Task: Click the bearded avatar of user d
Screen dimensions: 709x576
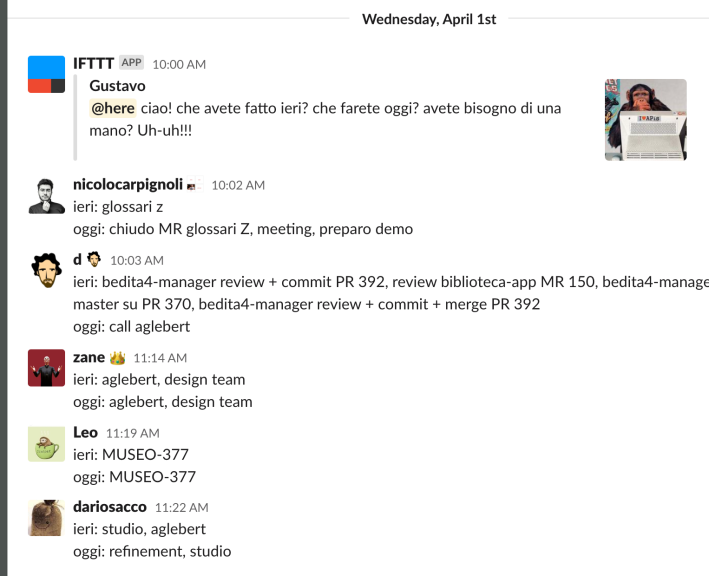Action: pos(46,270)
